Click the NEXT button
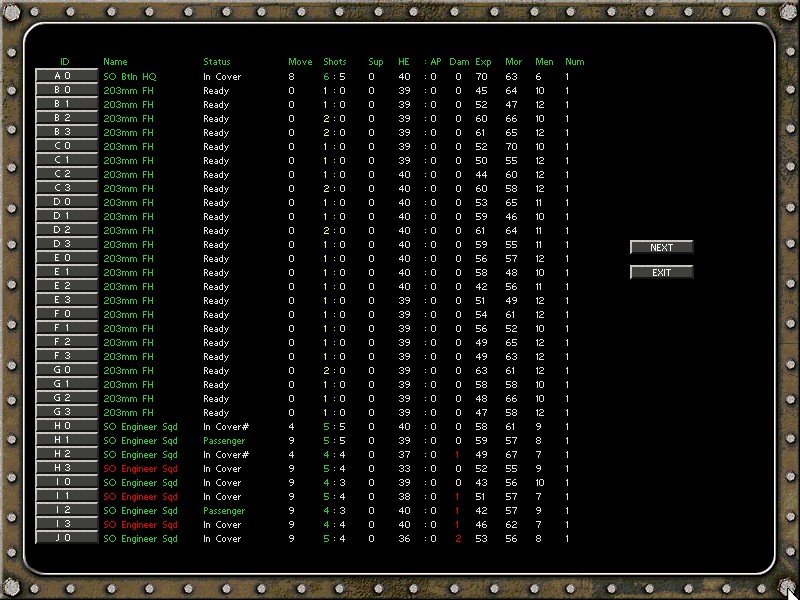This screenshot has width=800, height=600. tap(662, 247)
